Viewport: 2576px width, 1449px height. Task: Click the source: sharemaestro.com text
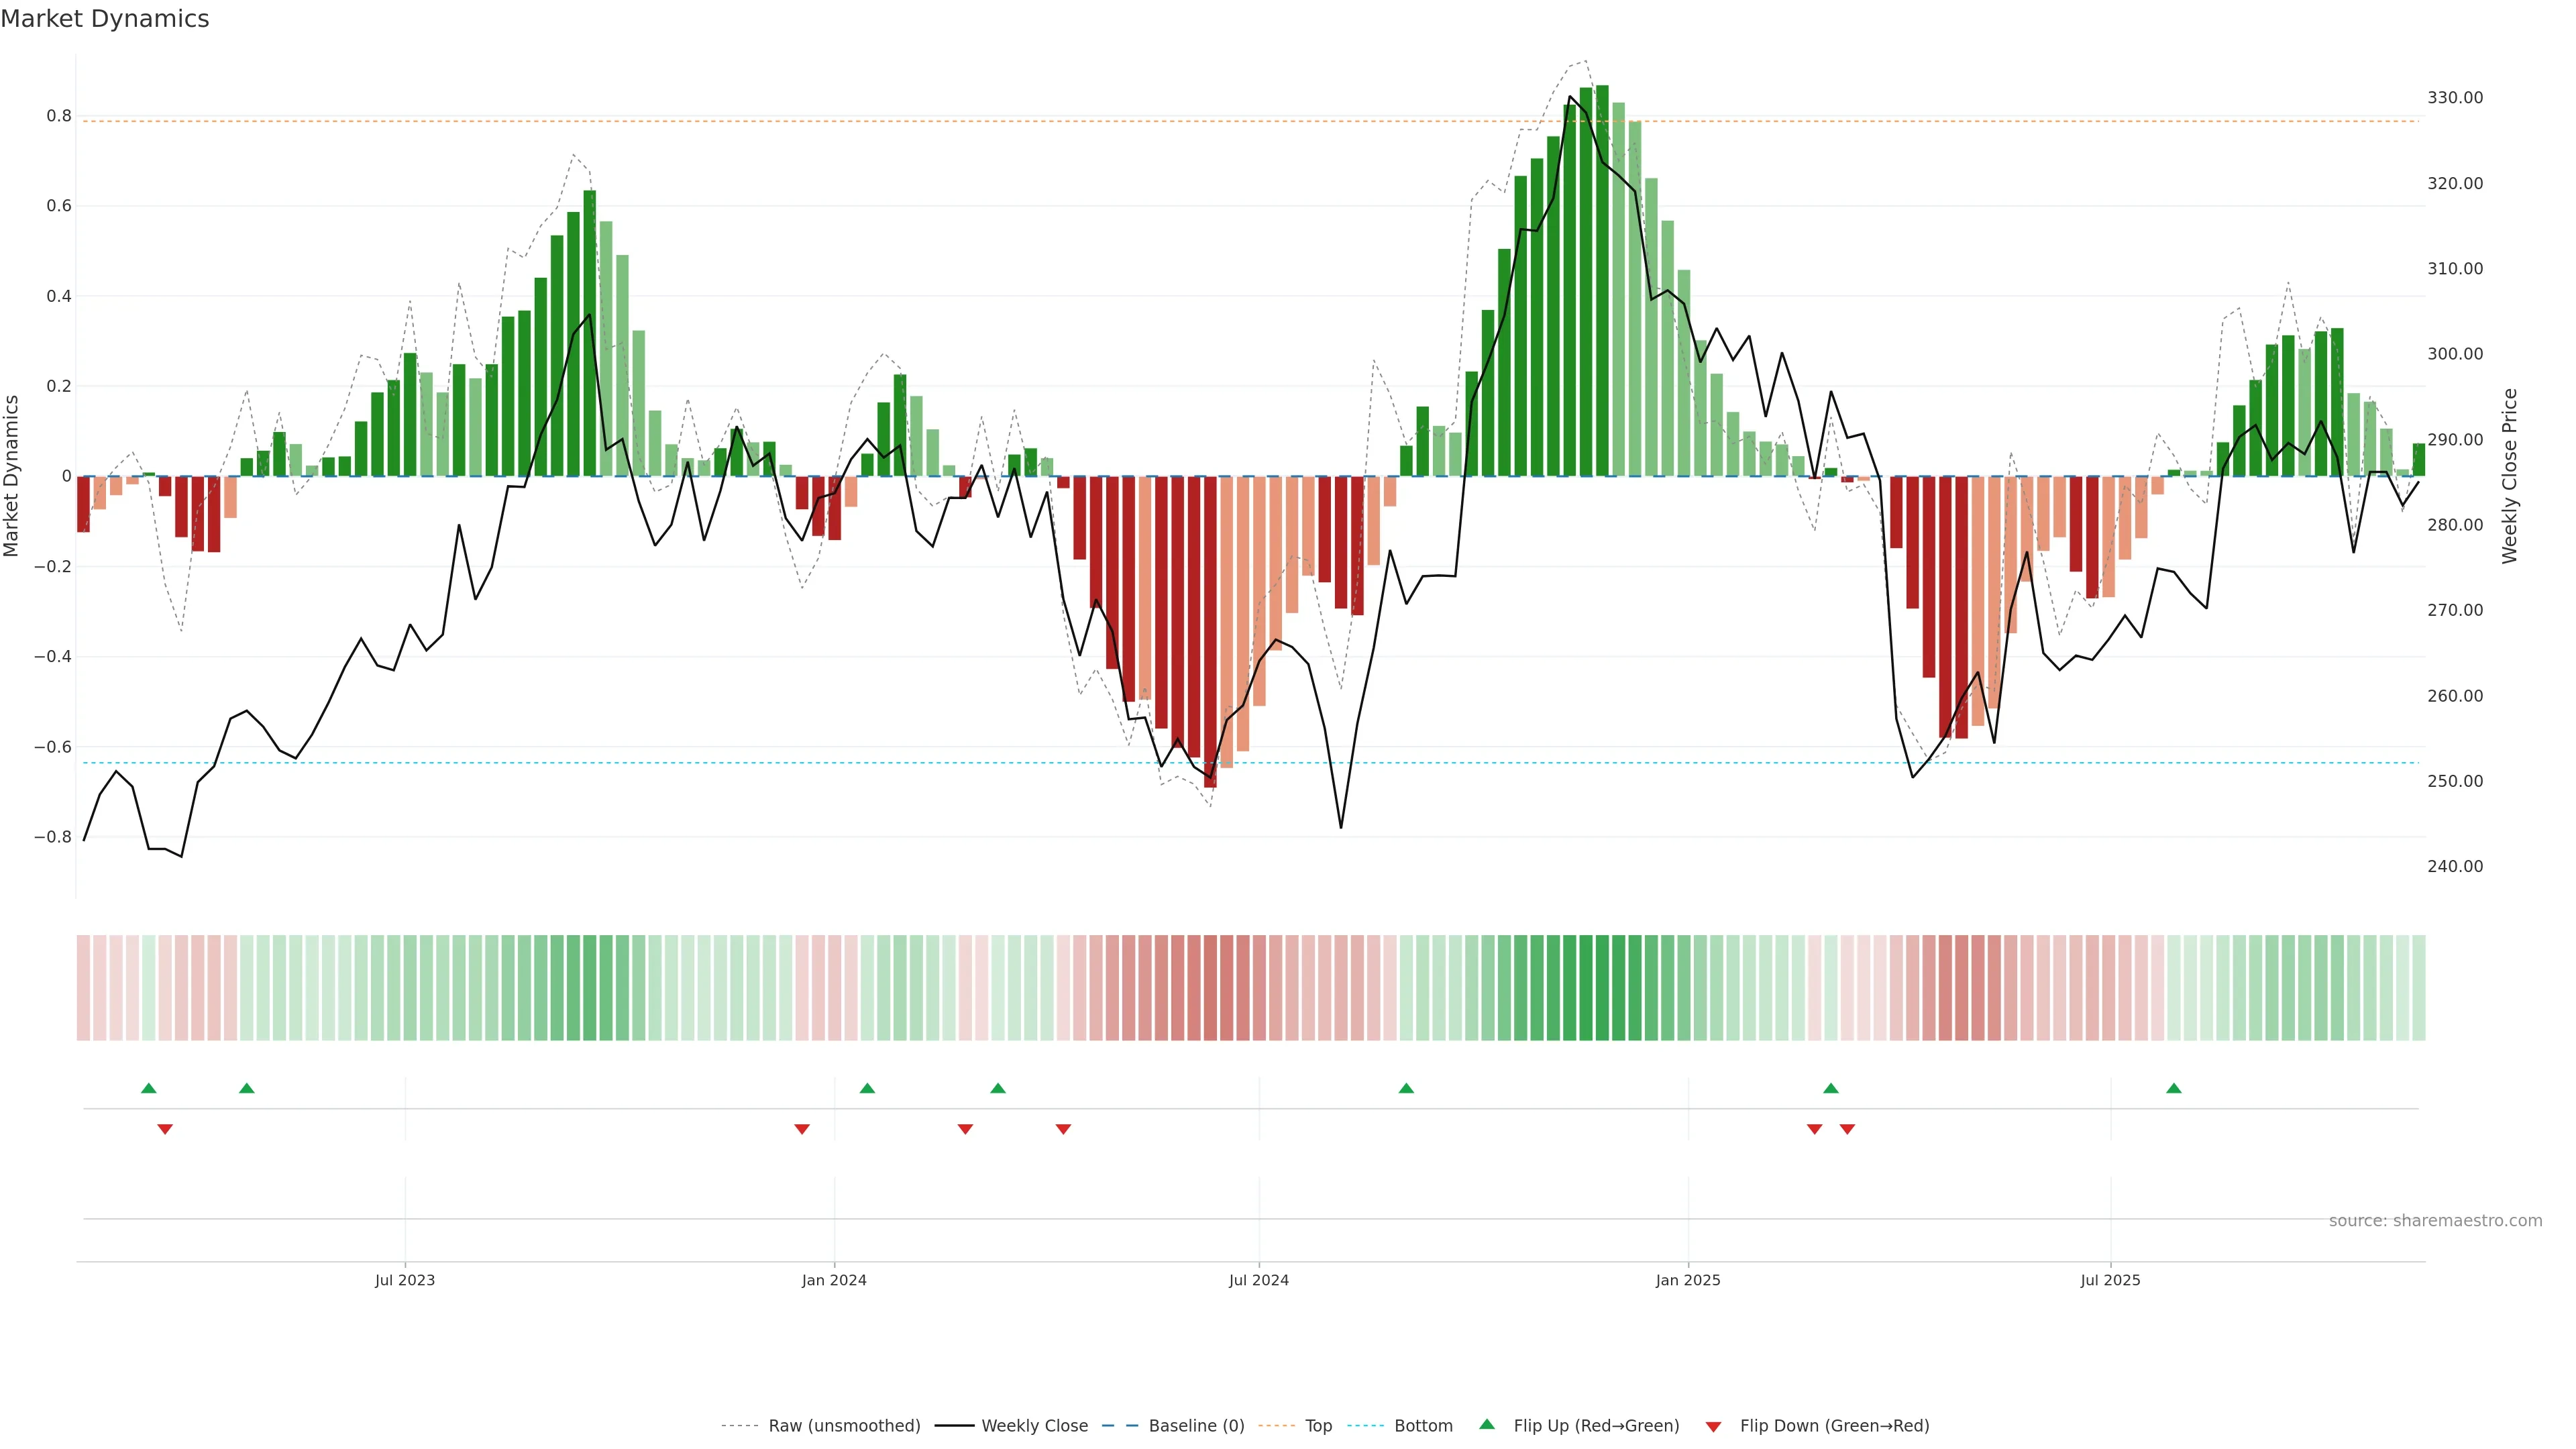2435,1221
